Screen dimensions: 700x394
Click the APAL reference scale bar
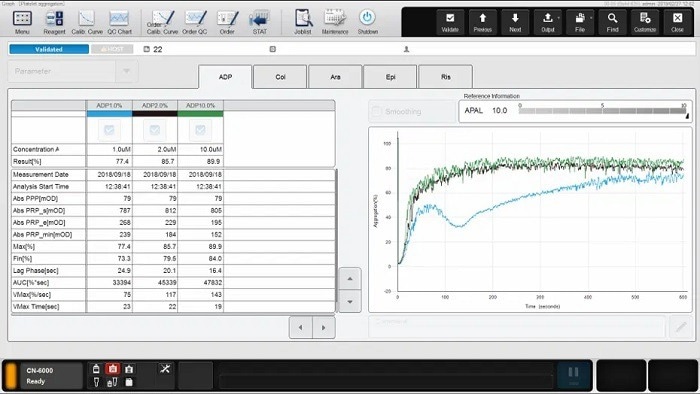[x=602, y=111]
